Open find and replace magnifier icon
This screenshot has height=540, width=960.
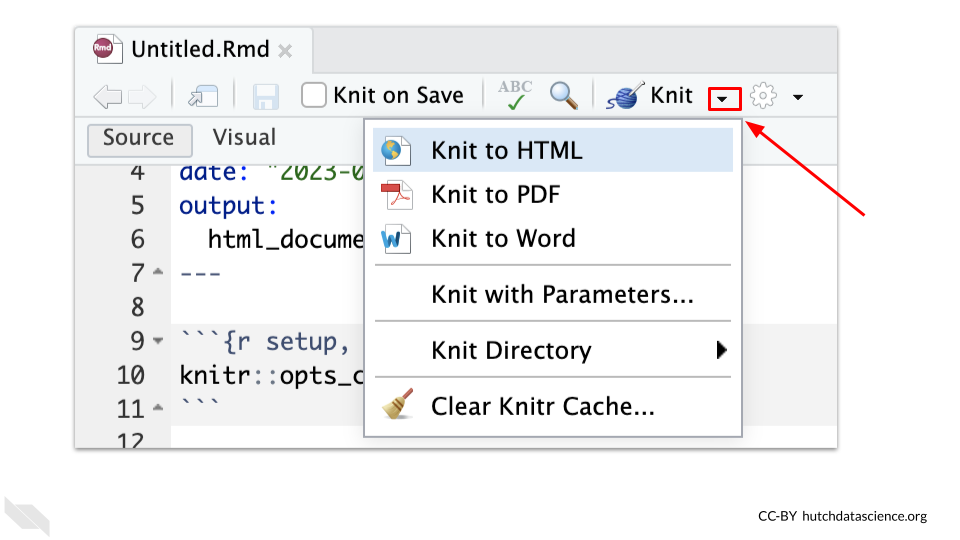click(563, 96)
